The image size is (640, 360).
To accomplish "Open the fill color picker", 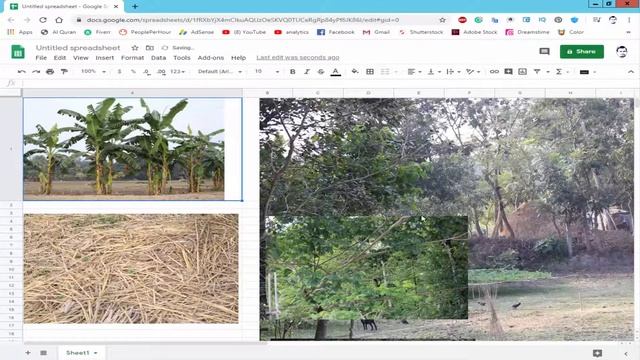I will point(355,71).
